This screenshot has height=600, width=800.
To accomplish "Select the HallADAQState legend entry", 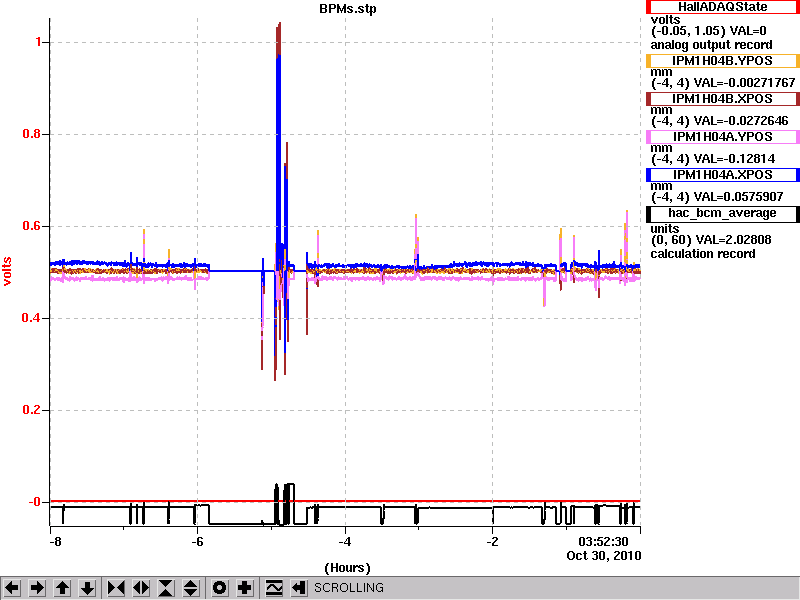I will pyautogui.click(x=722, y=7).
